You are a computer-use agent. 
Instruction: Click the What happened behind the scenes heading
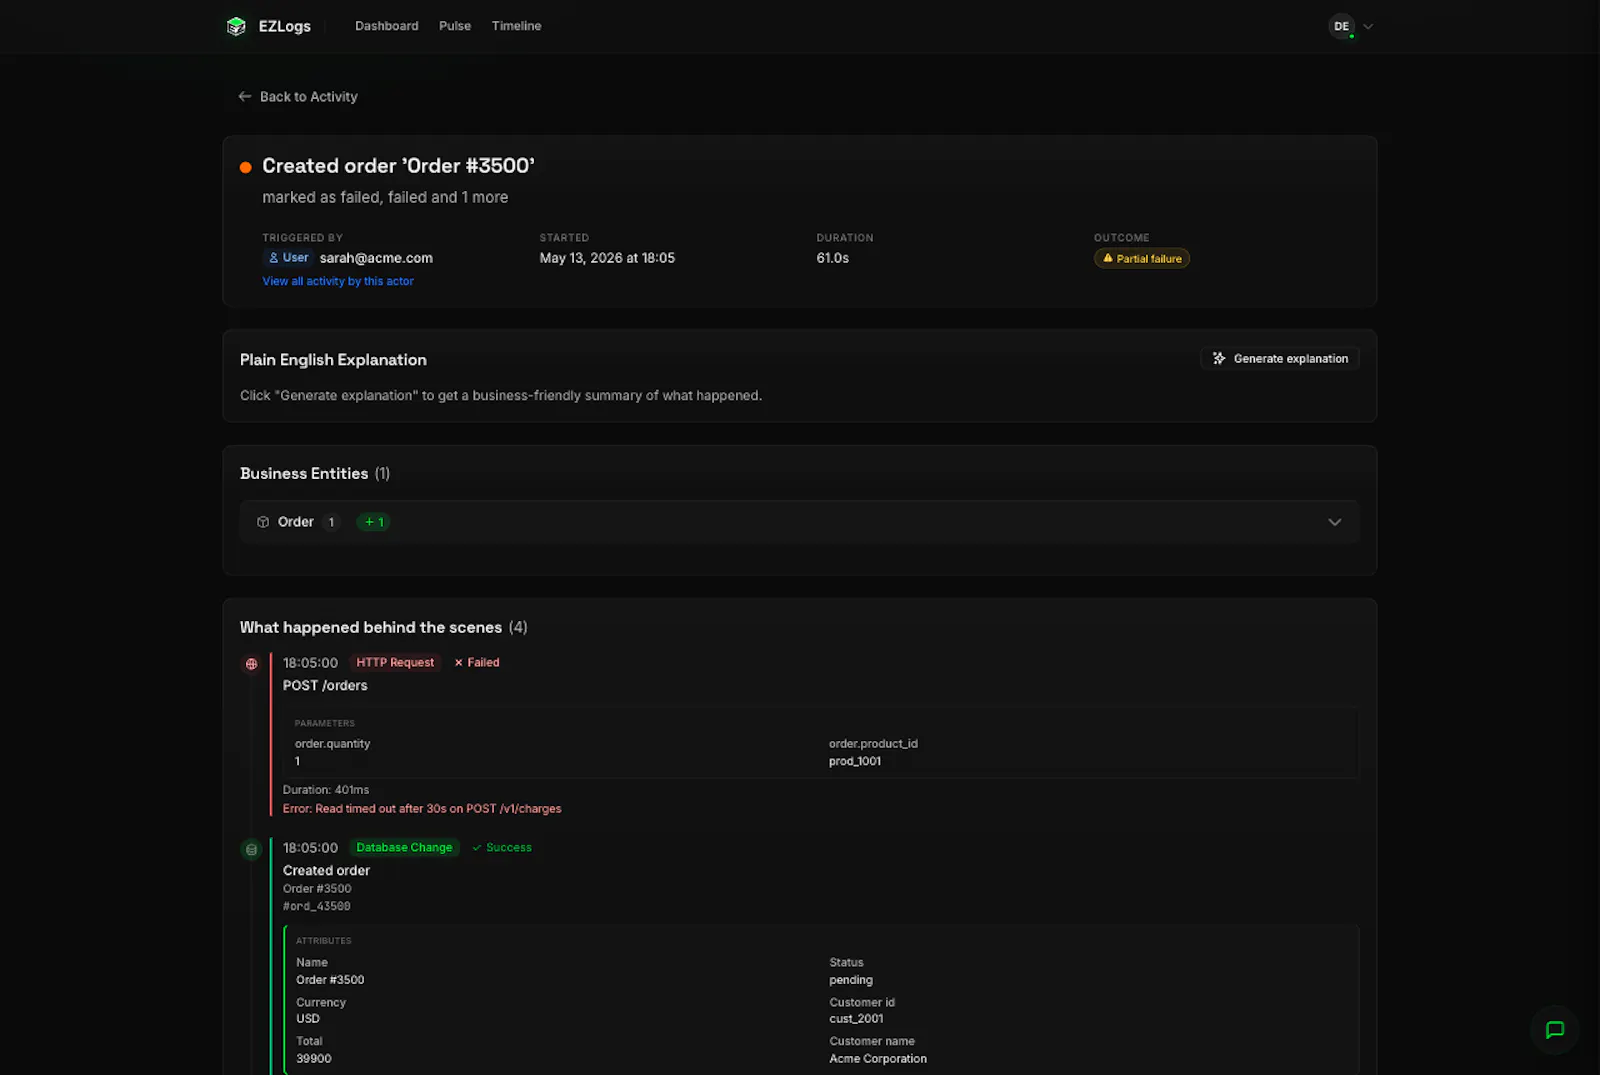coord(371,628)
